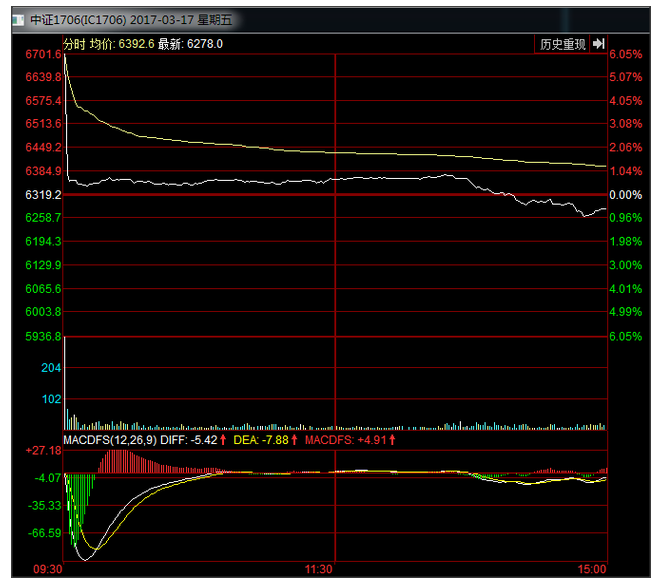Select the title 中证1706(IC1706) 2017-03-17 星期五

coord(131,20)
